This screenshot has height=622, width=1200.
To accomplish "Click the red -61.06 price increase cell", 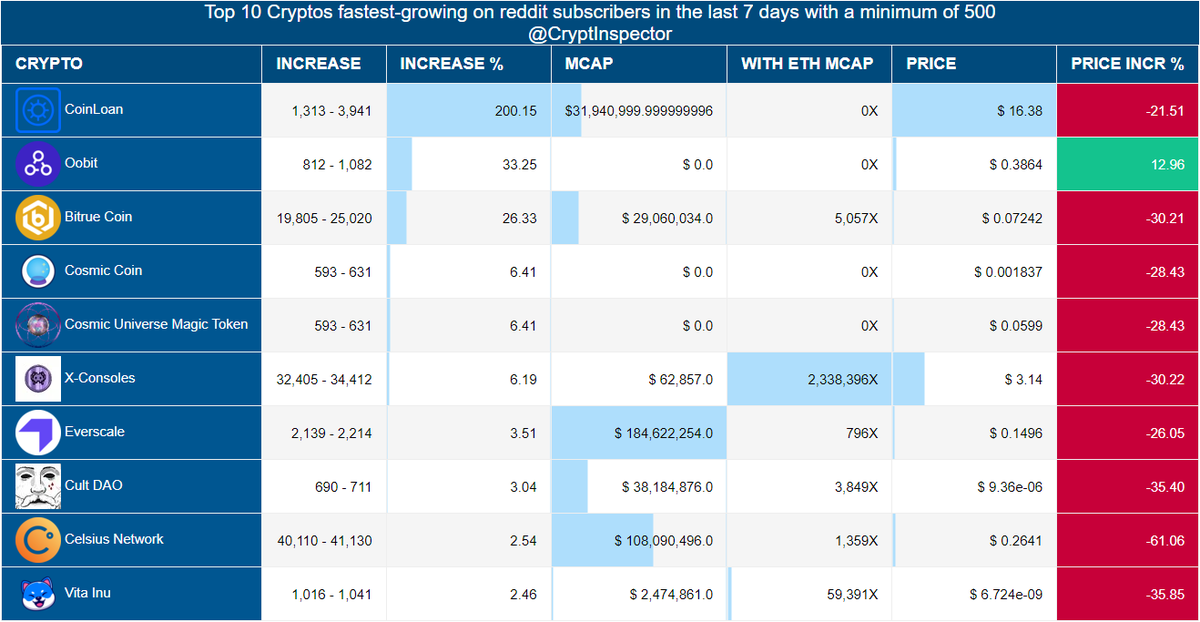I will tap(1128, 541).
